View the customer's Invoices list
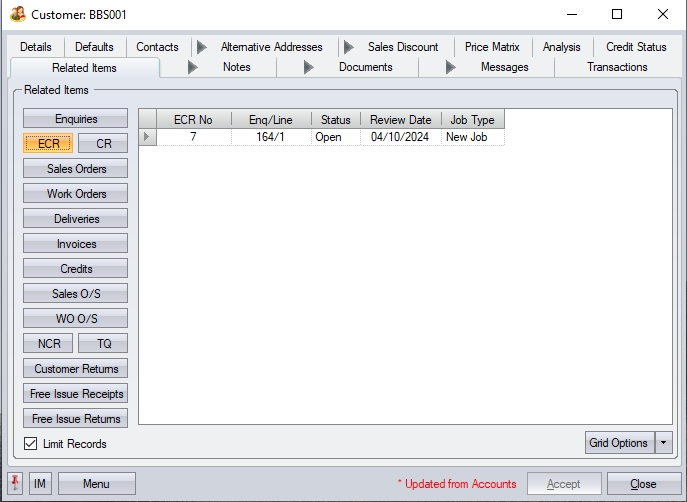The width and height of the screenshot is (687, 502). tap(76, 244)
